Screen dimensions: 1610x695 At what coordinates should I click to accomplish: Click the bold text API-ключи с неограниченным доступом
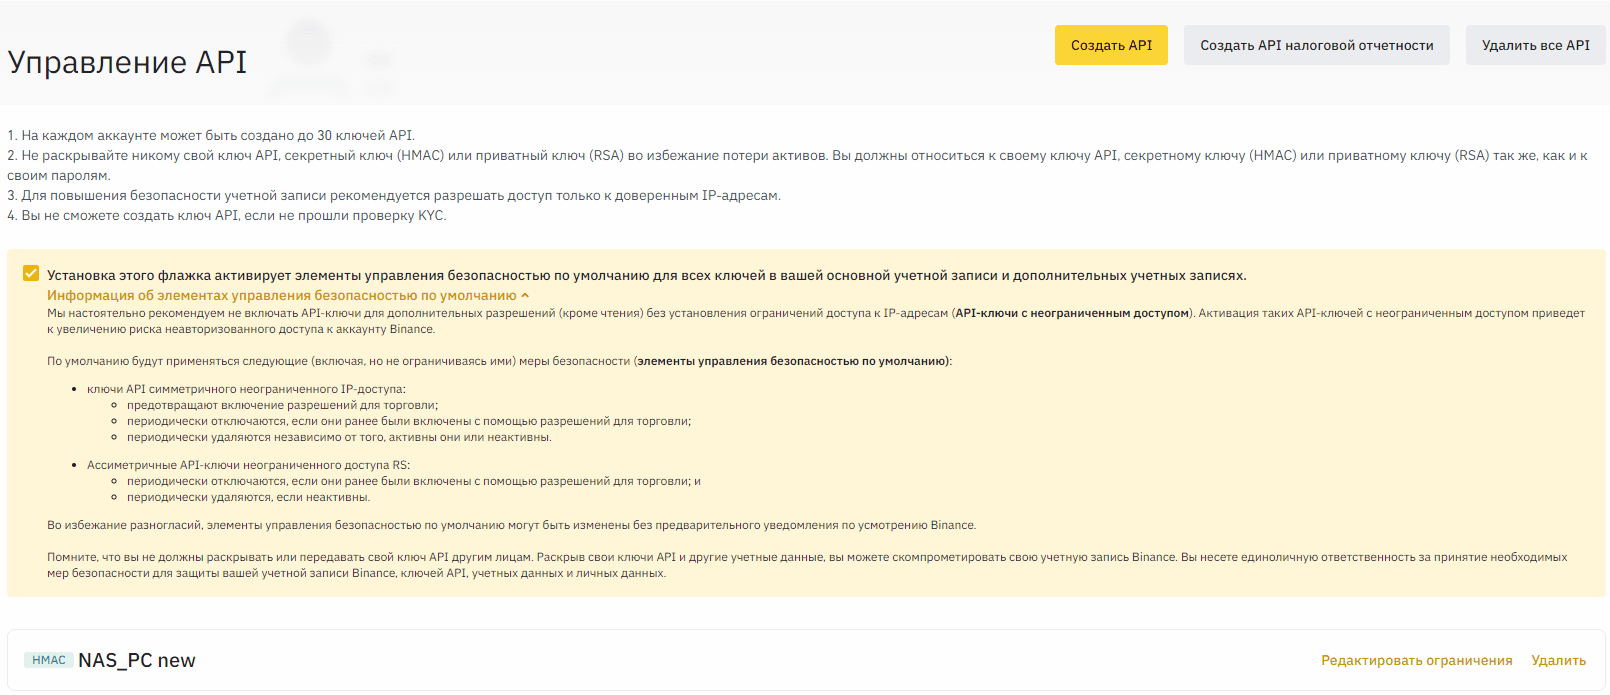[1072, 313]
